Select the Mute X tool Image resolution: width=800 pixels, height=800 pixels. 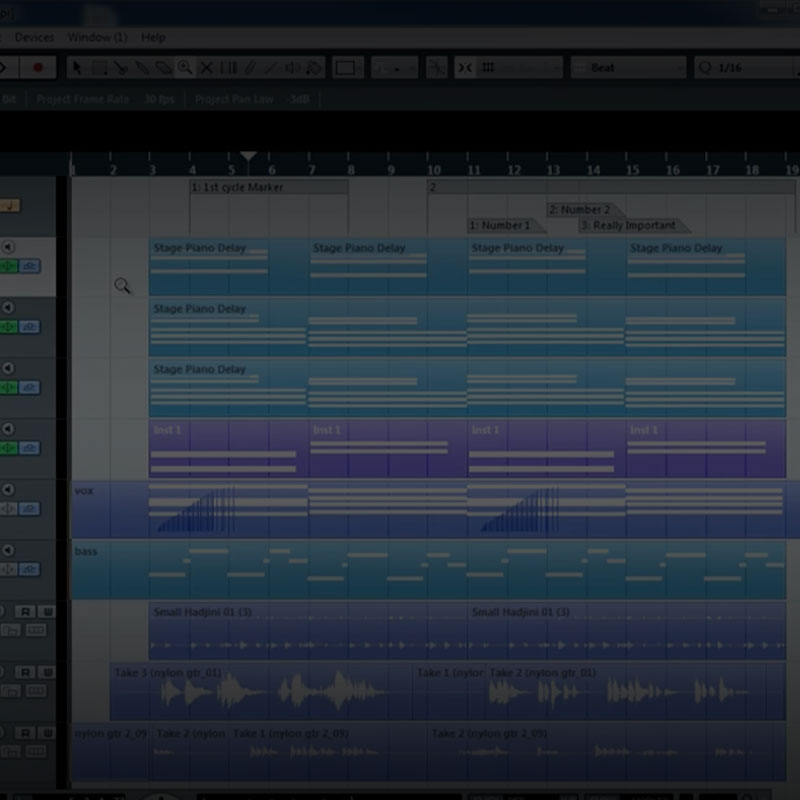point(207,67)
